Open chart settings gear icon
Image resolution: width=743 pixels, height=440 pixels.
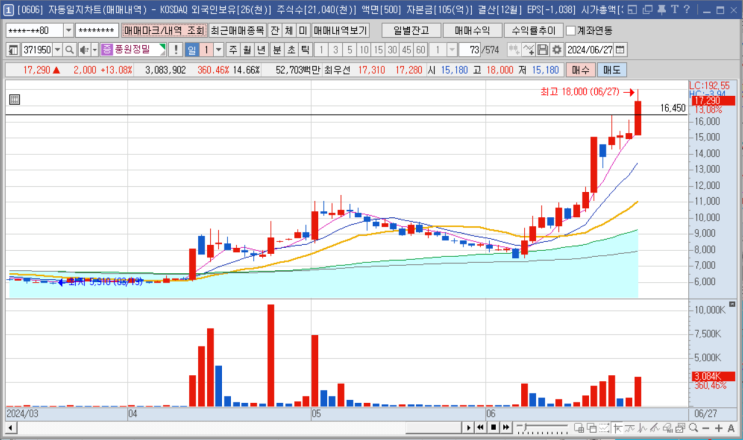click(557, 50)
